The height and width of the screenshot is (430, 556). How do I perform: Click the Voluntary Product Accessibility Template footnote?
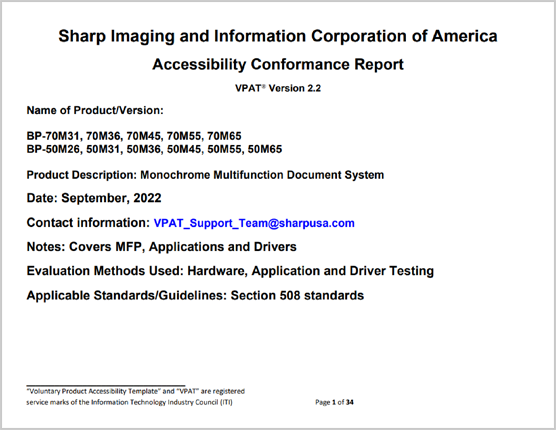pyautogui.click(x=135, y=391)
